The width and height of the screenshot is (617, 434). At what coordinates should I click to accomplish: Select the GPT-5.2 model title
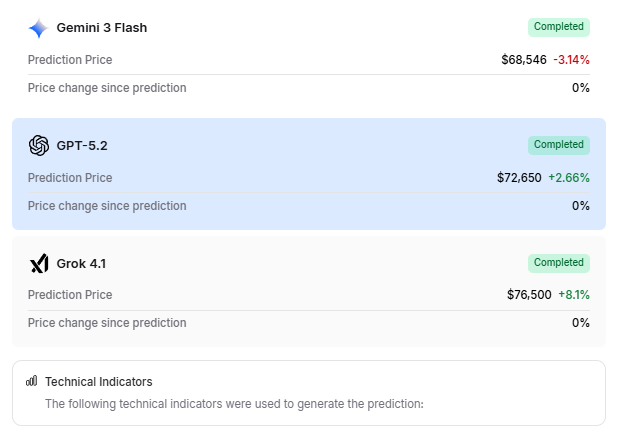pos(82,146)
